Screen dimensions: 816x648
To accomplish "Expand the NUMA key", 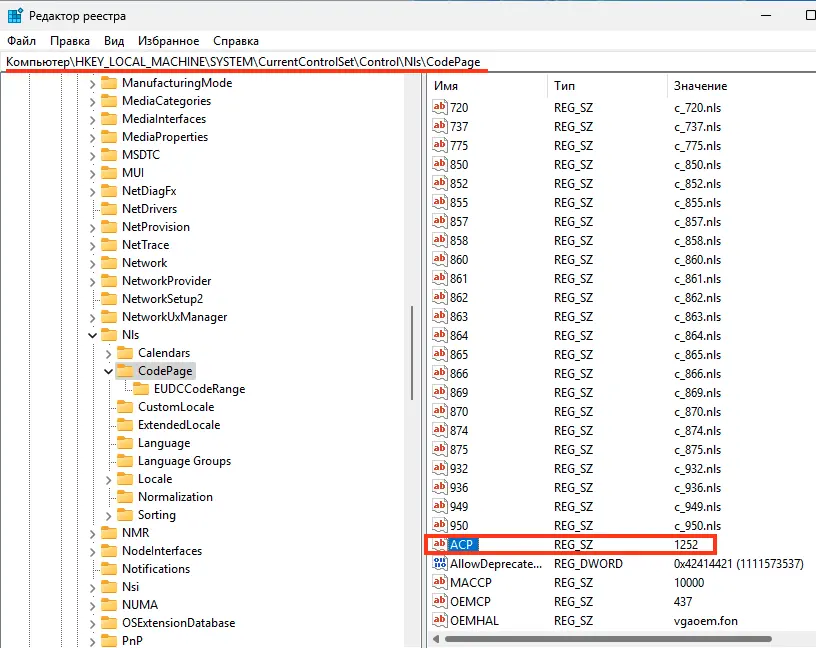I will click(92, 605).
